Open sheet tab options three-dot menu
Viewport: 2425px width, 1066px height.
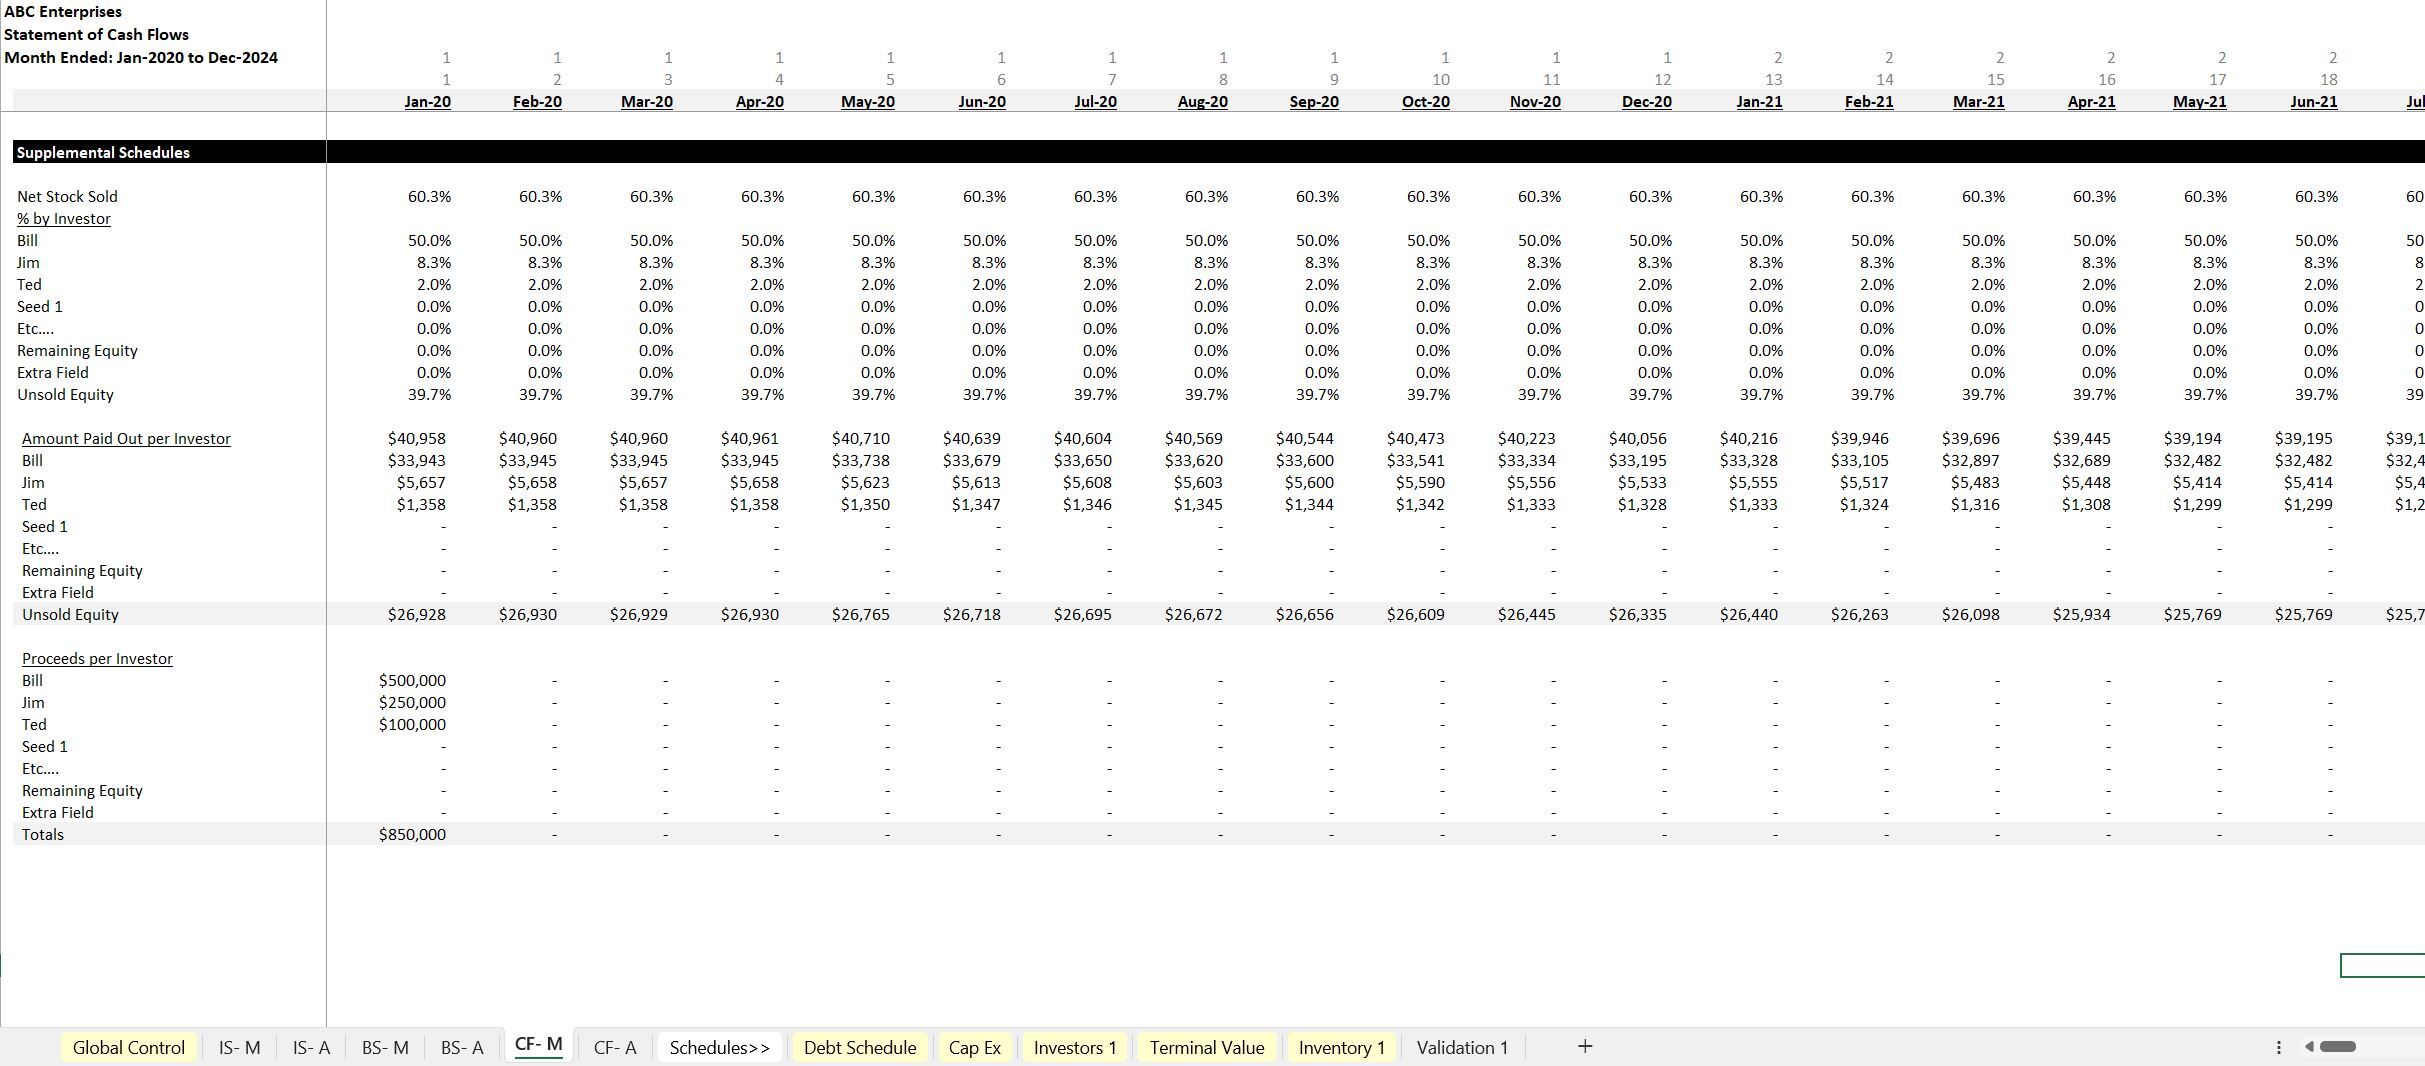coord(2278,1047)
